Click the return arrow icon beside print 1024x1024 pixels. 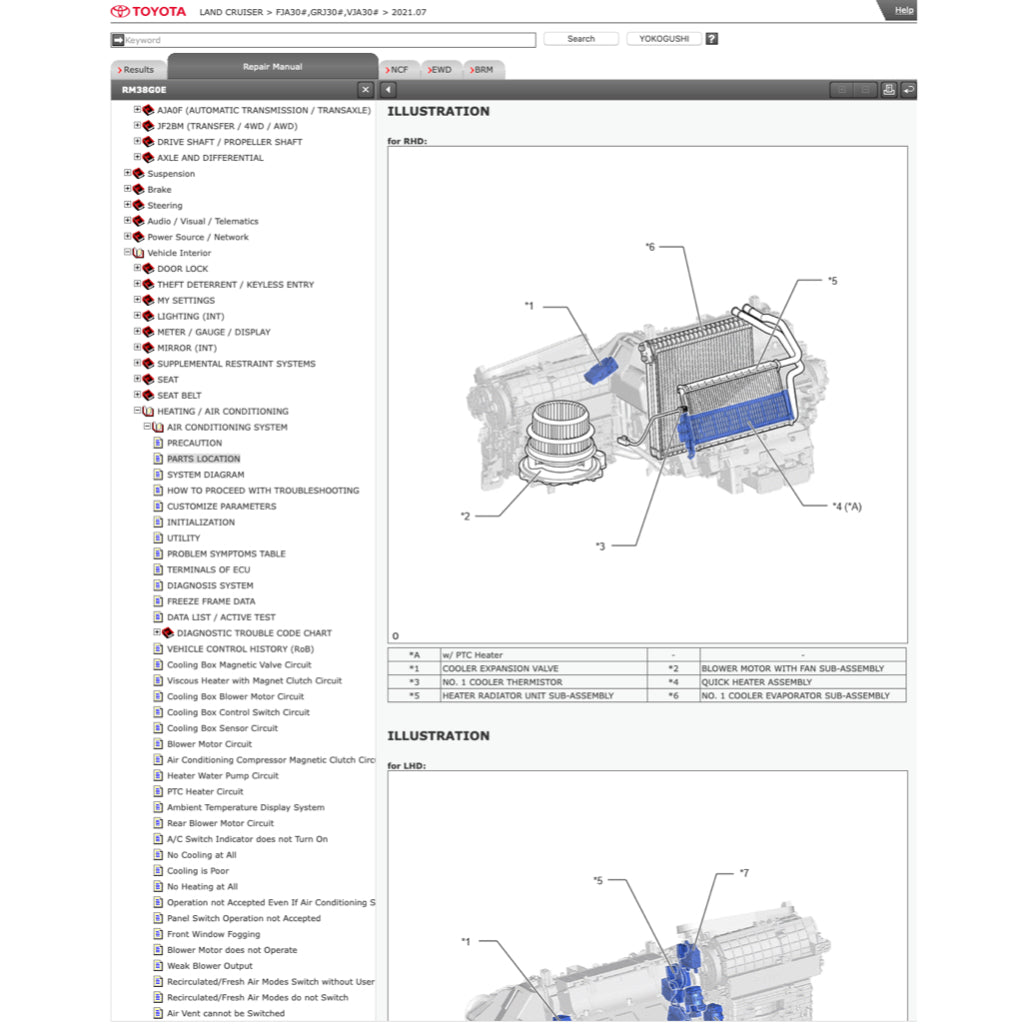click(908, 90)
